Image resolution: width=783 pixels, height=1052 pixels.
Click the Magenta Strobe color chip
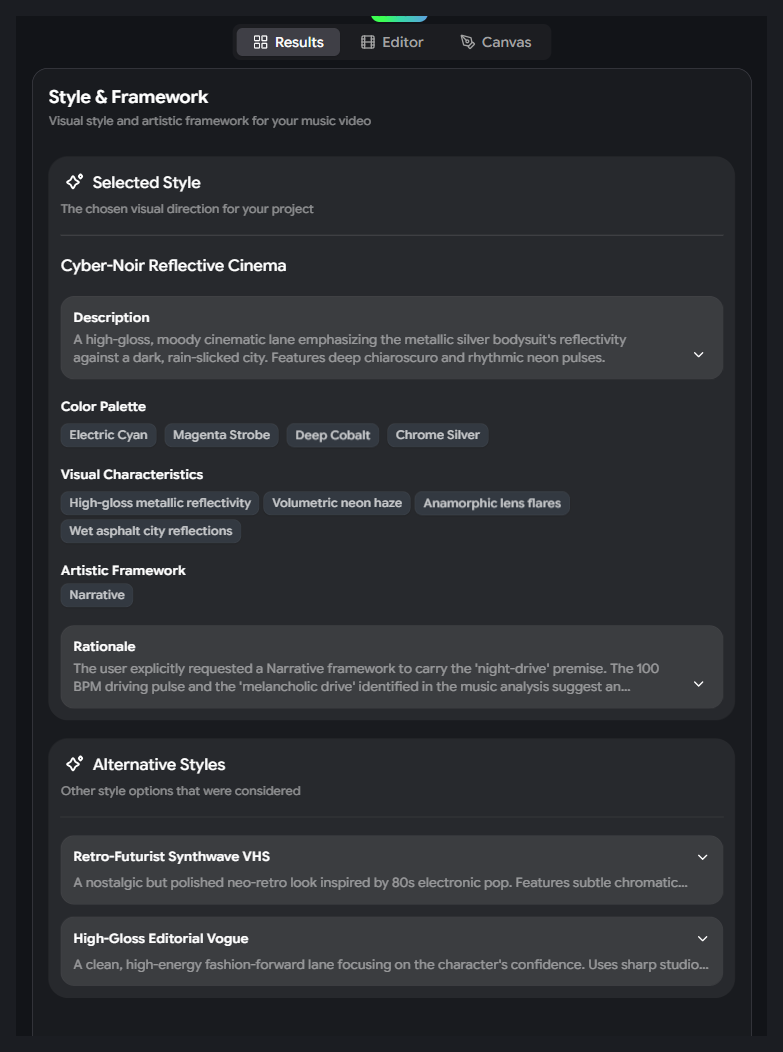pyautogui.click(x=221, y=435)
